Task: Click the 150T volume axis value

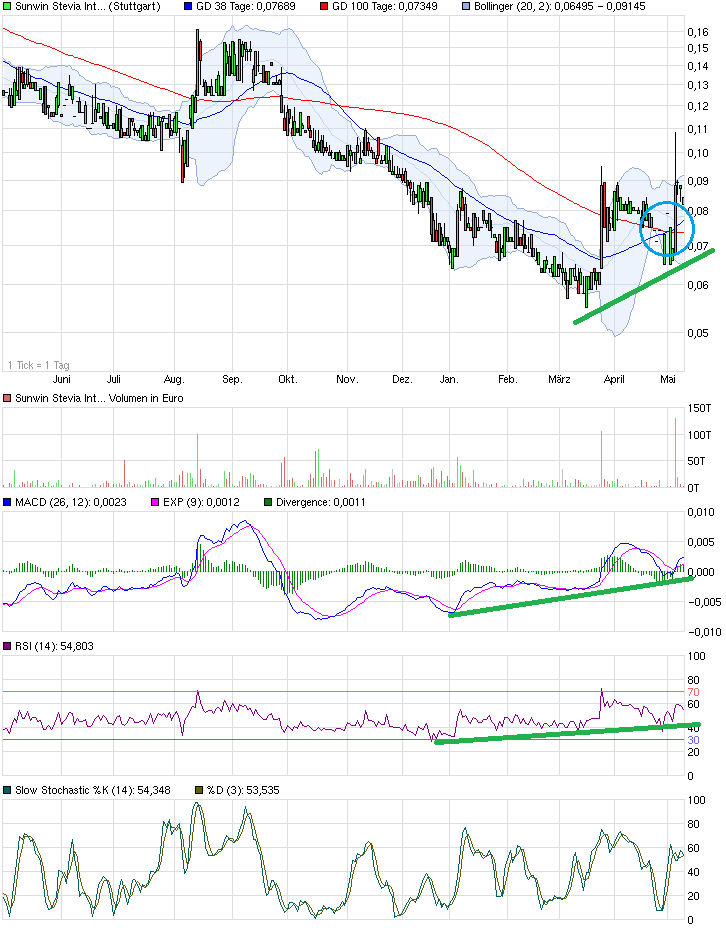Action: coord(699,408)
